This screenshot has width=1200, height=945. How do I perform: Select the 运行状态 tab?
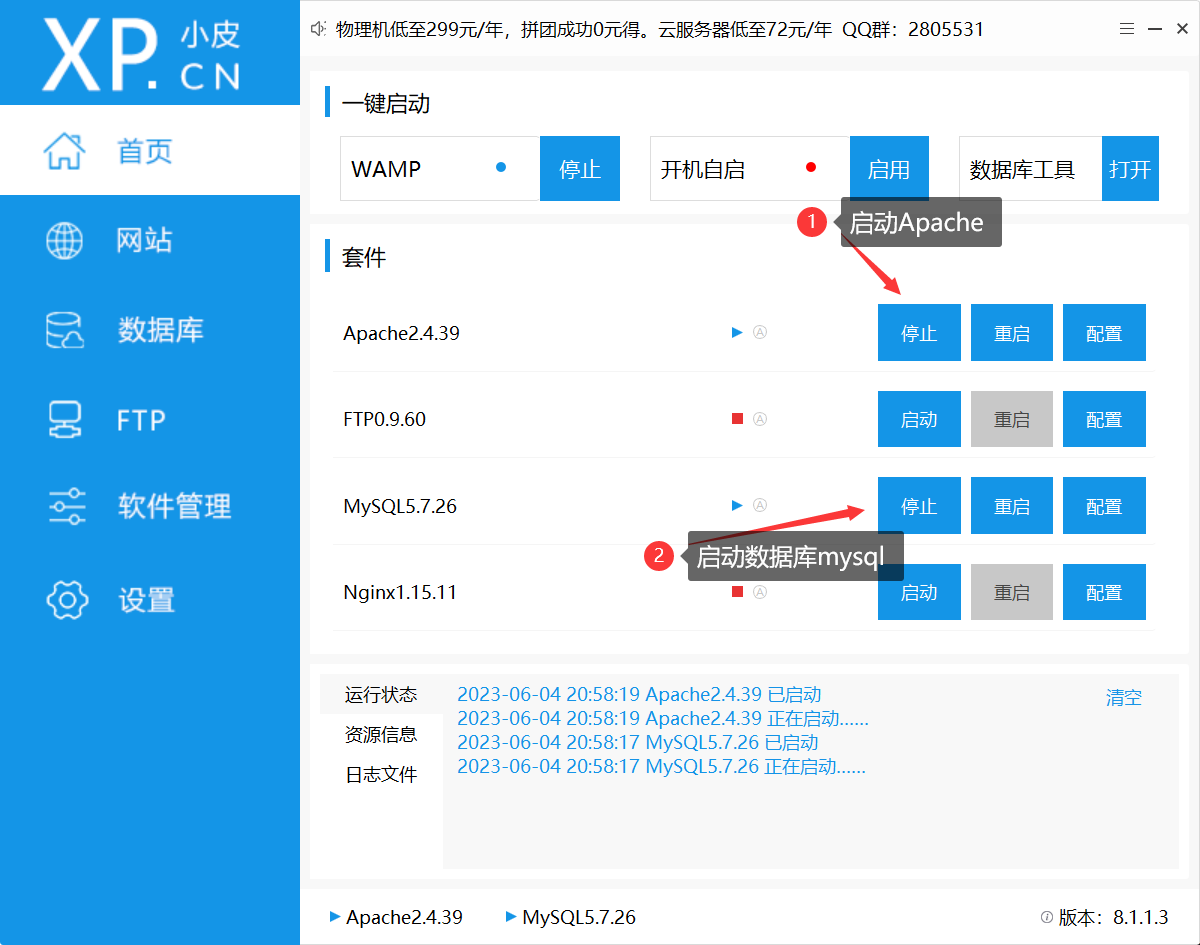381,695
